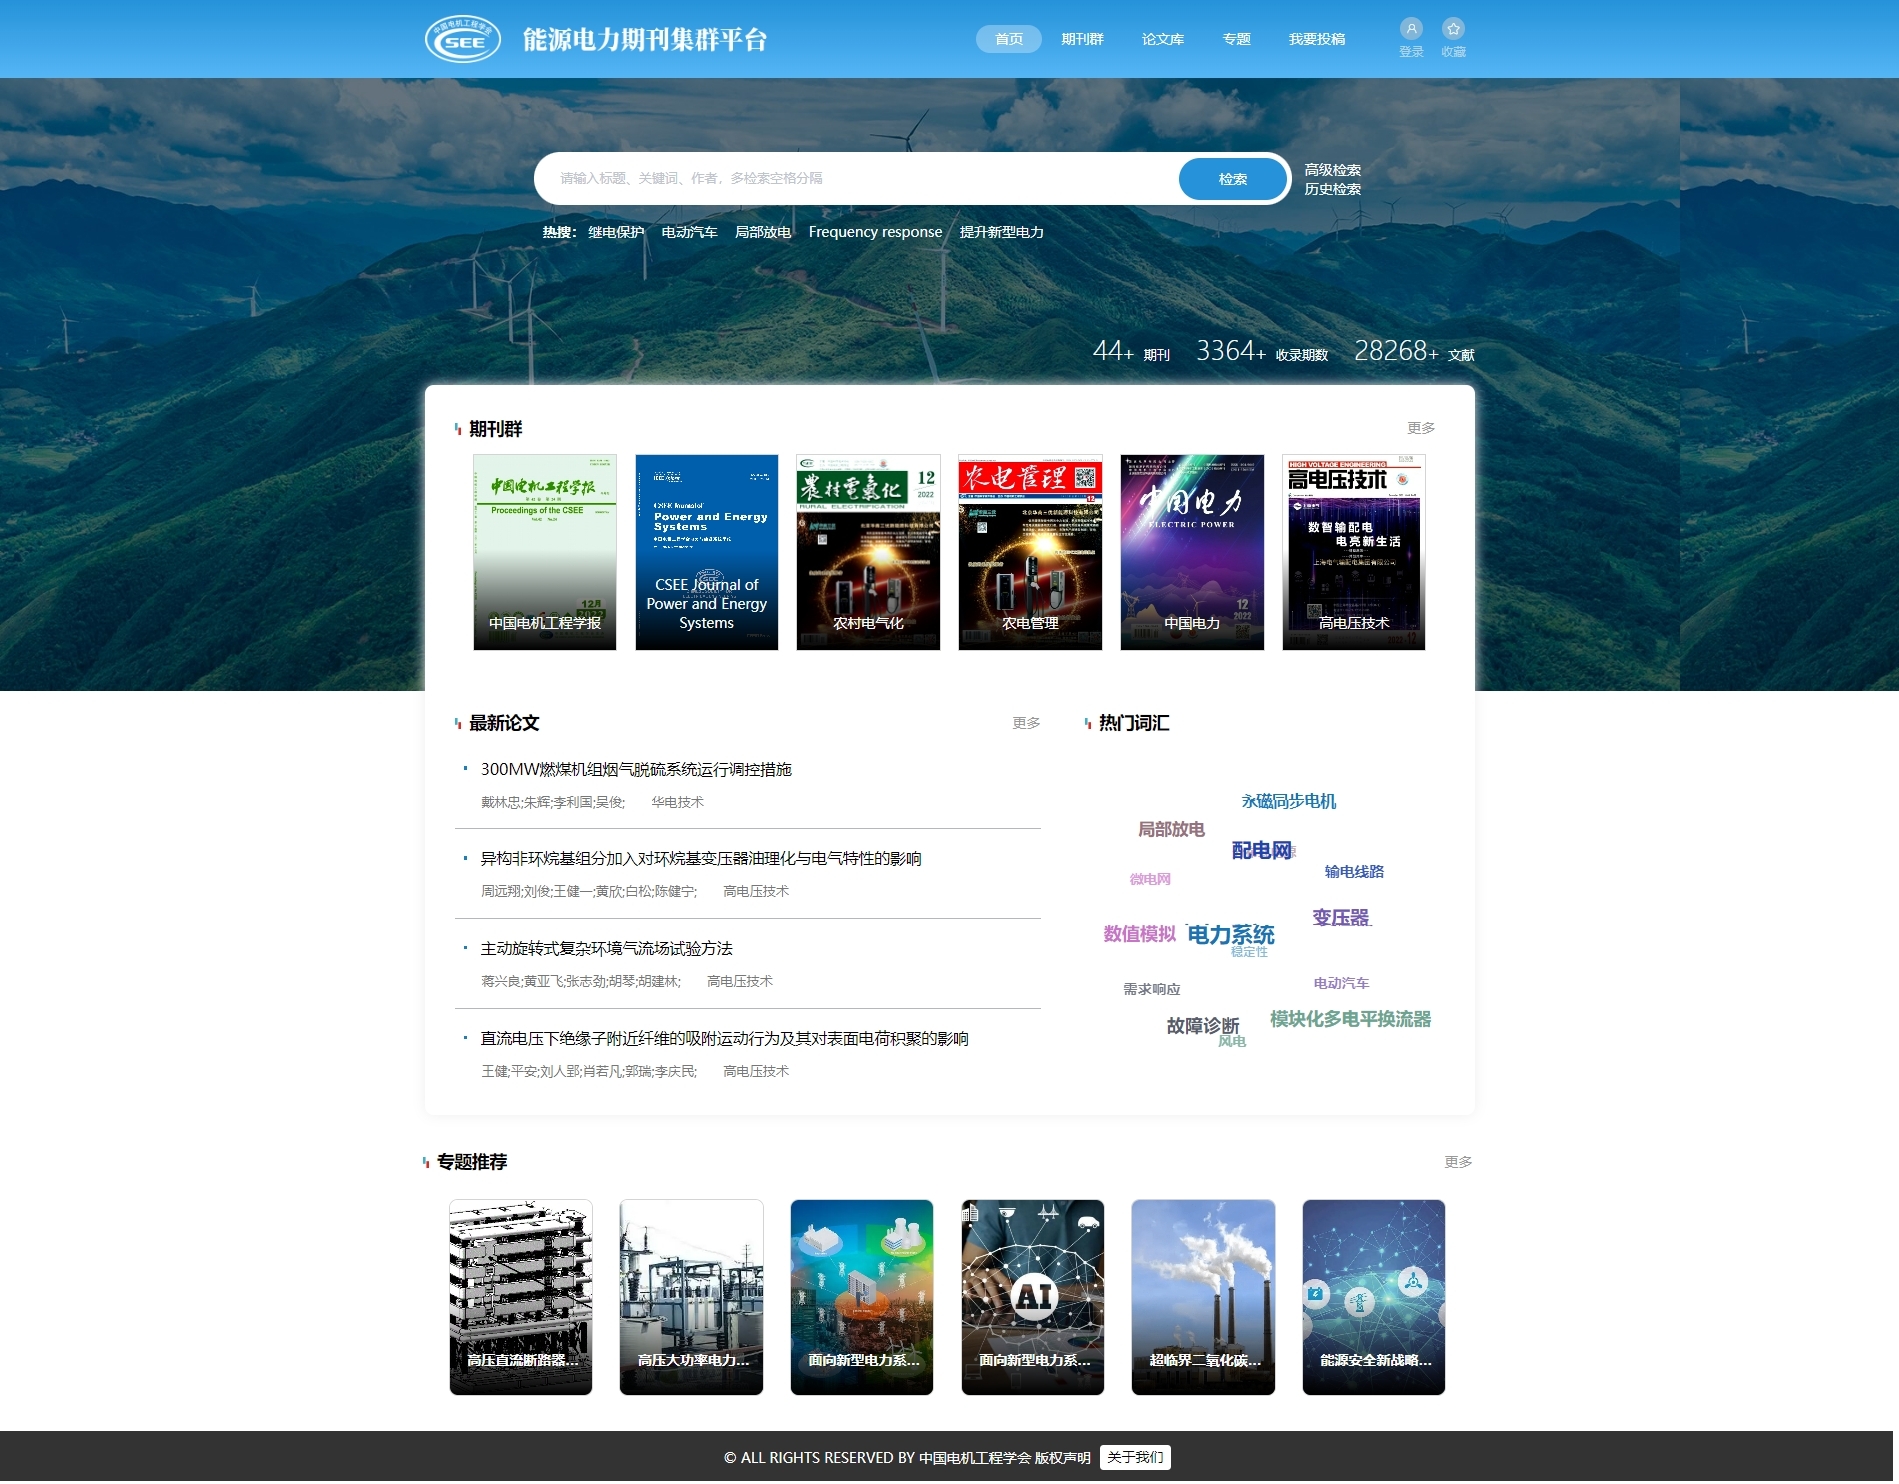Image resolution: width=1899 pixels, height=1484 pixels.
Task: Open 高级检索 advanced search
Action: 1332,170
